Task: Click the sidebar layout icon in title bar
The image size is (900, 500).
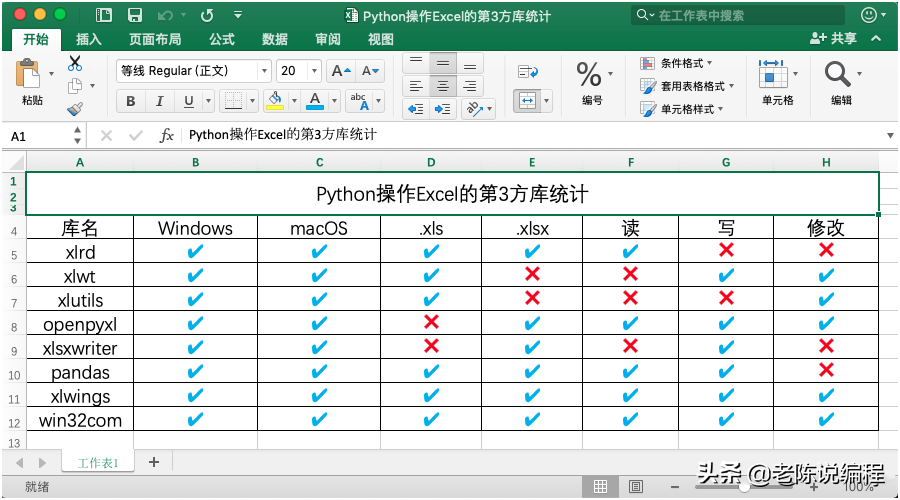Action: click(104, 15)
